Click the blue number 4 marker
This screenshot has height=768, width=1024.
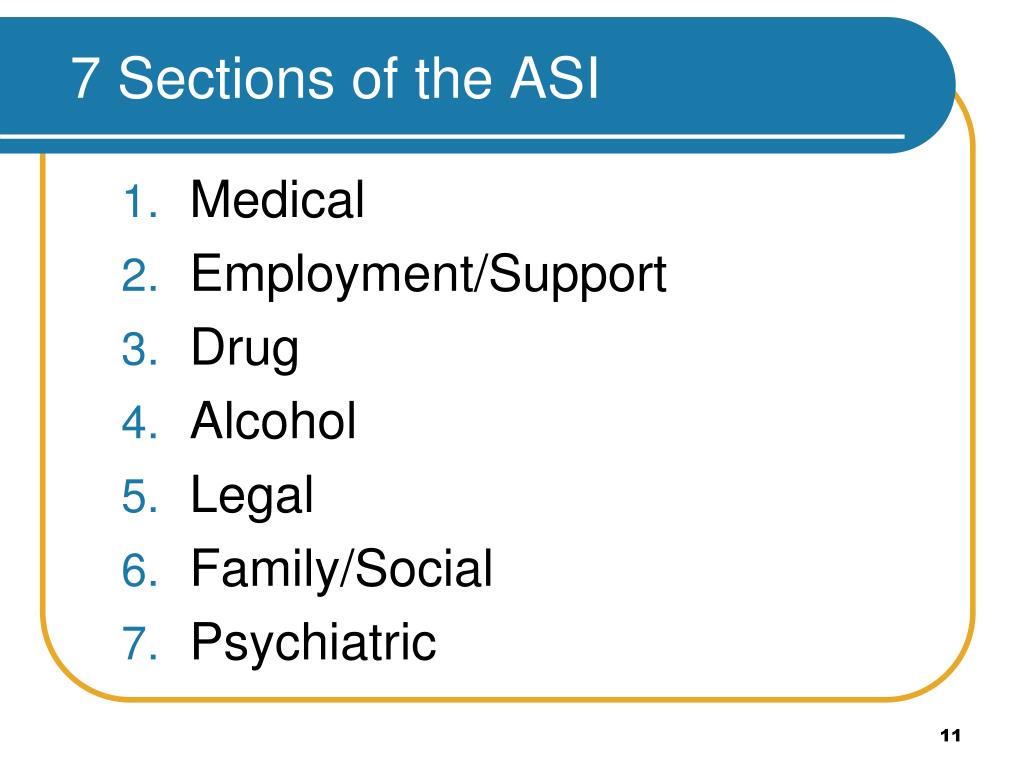click(140, 423)
